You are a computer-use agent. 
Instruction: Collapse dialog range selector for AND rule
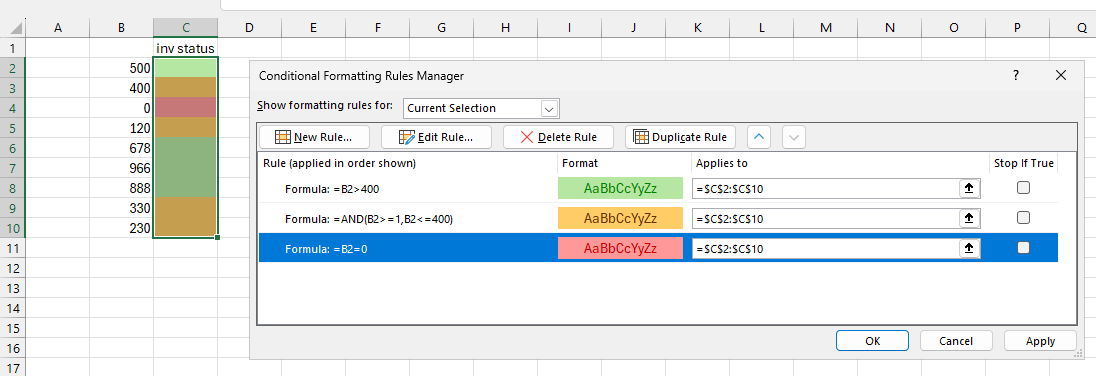click(x=969, y=218)
